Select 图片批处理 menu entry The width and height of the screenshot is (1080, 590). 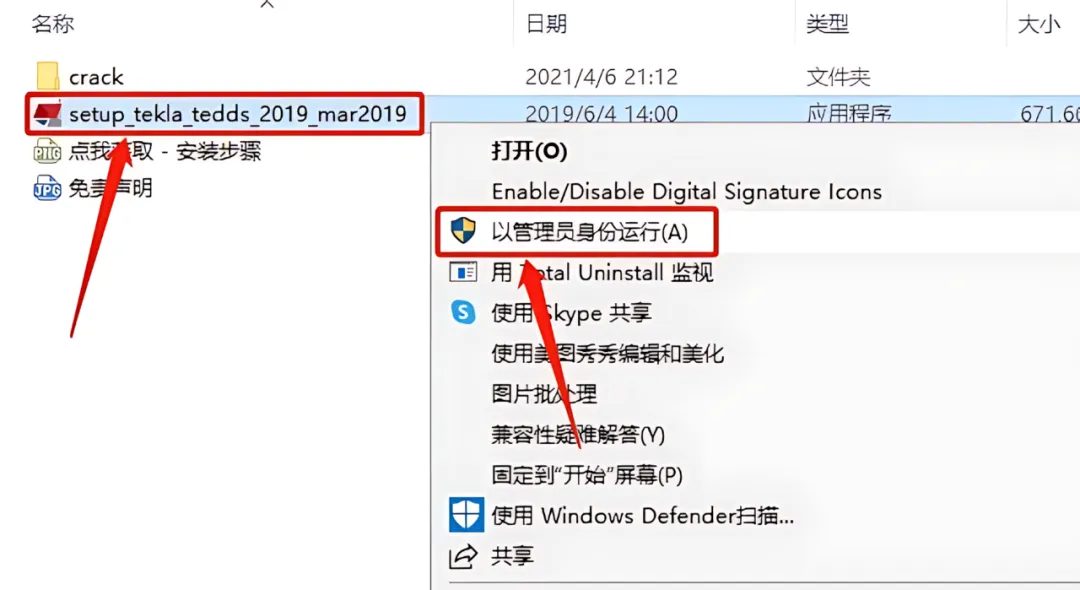(544, 394)
